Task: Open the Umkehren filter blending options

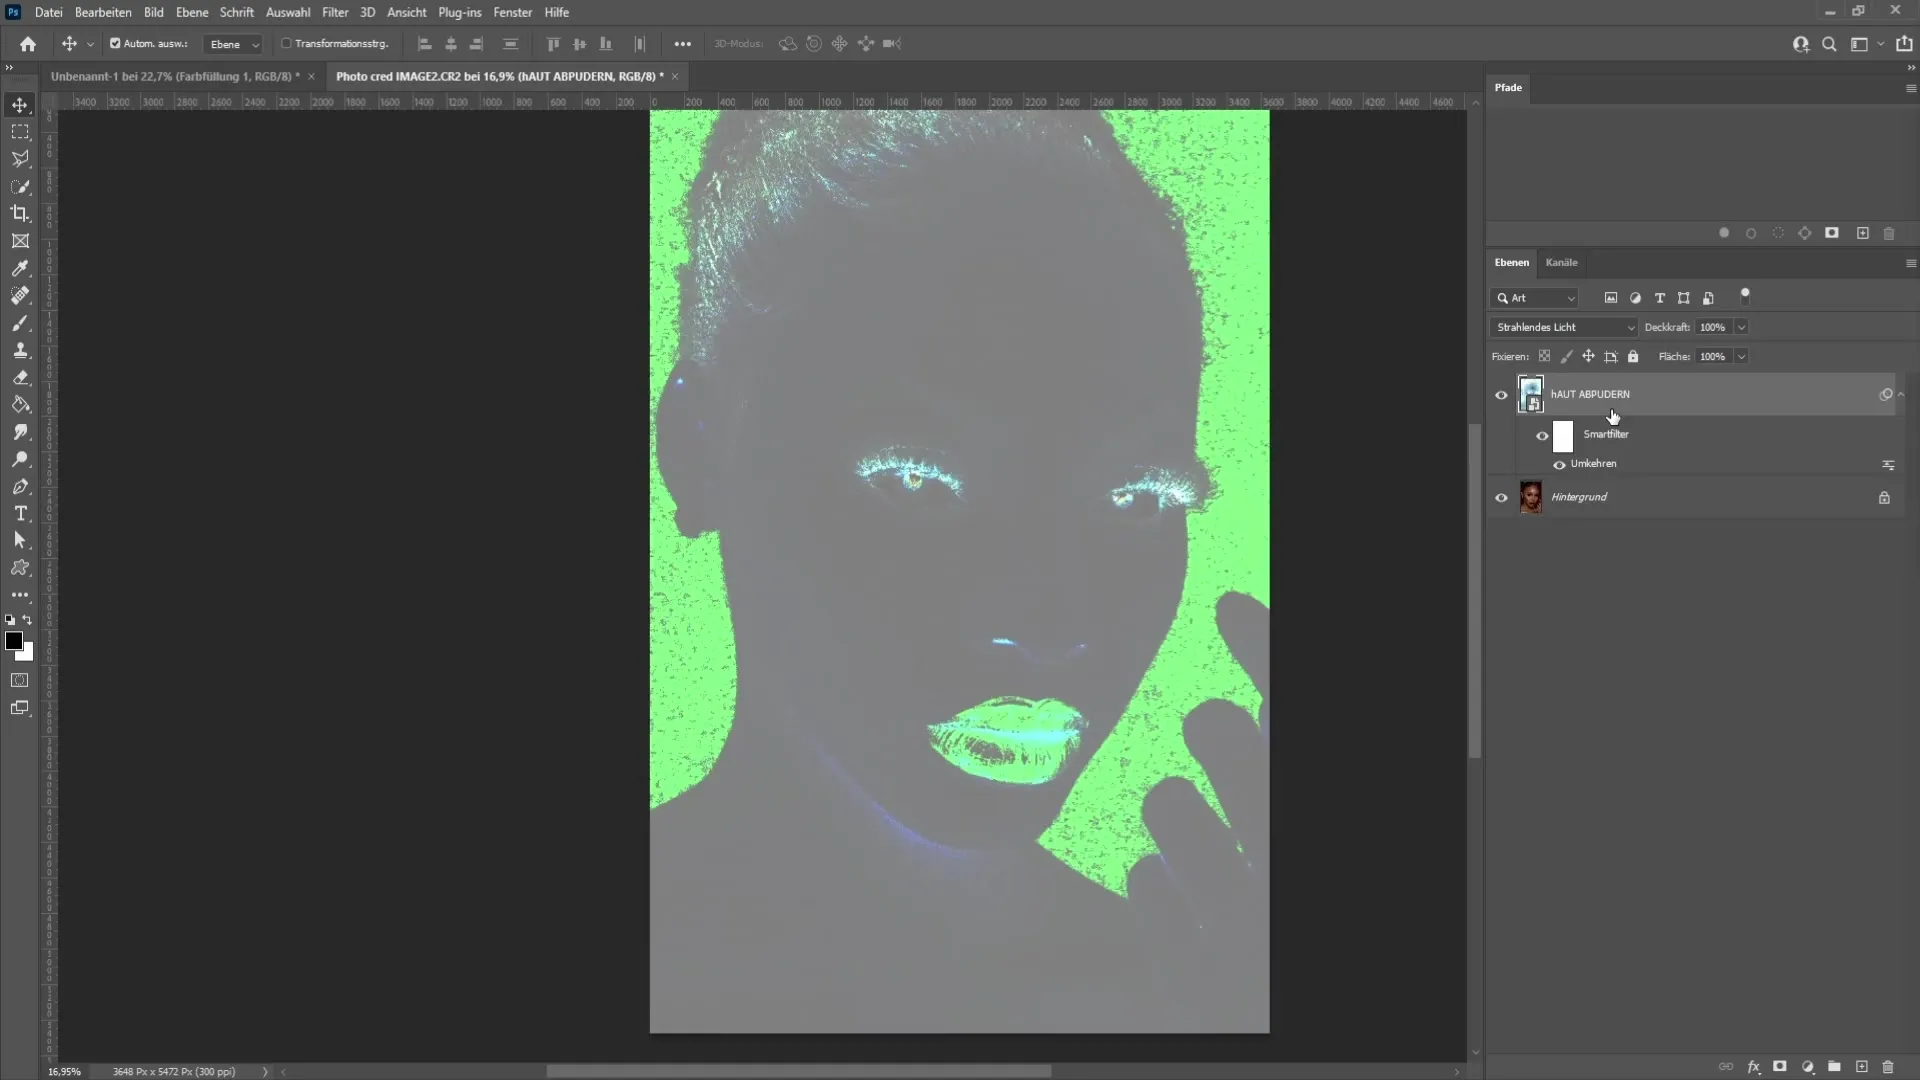Action: tap(1888, 465)
